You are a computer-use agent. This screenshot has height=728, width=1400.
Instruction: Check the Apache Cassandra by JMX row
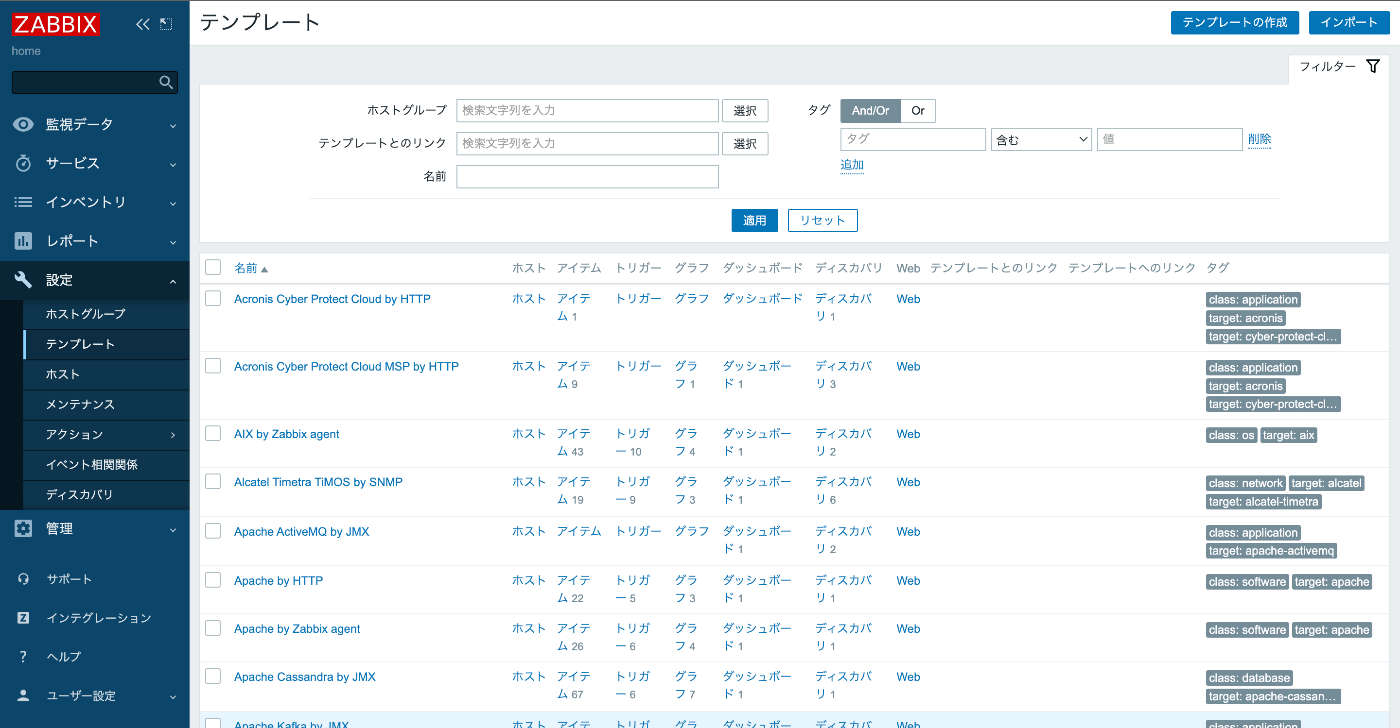pos(213,676)
